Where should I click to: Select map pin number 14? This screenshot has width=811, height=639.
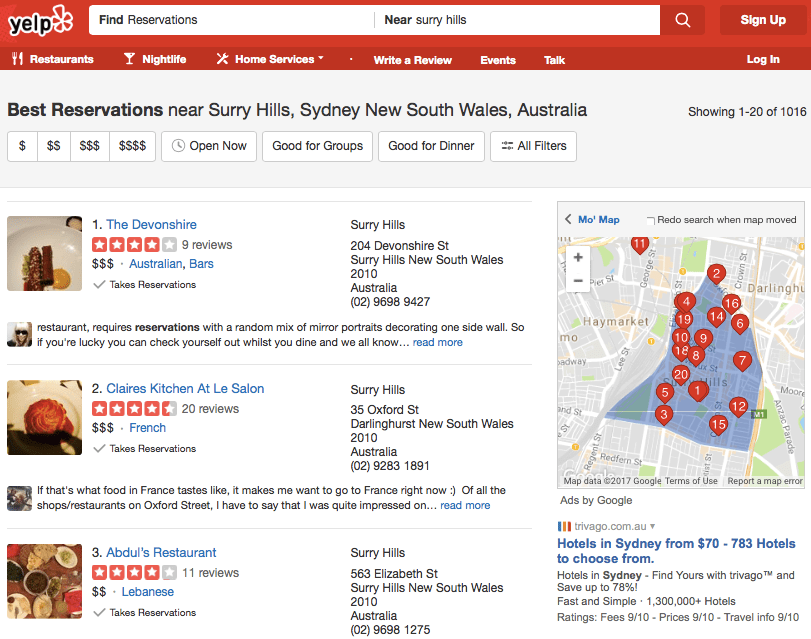pos(716,317)
